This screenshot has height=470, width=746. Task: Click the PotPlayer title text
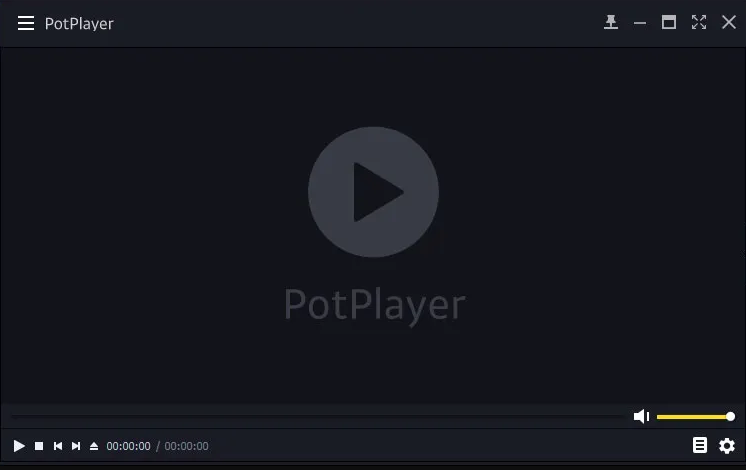(x=79, y=24)
